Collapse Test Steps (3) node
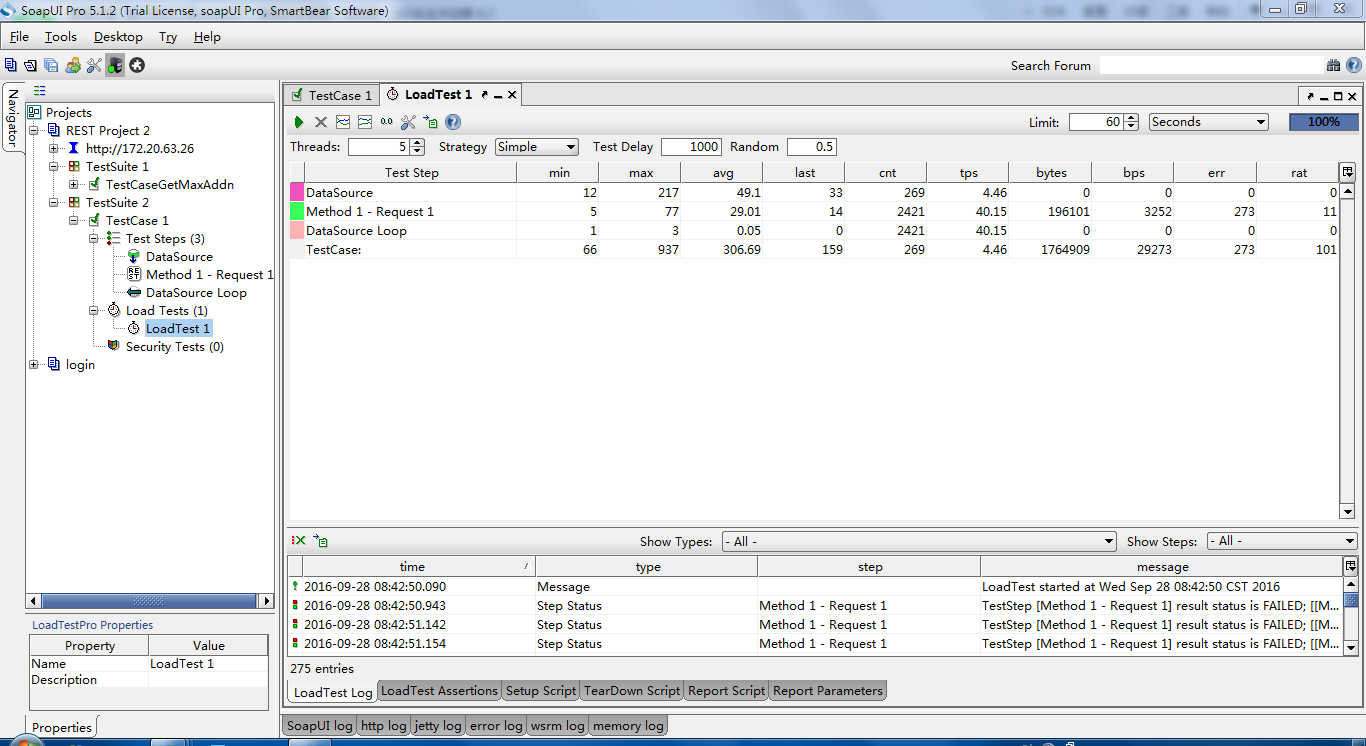The height and width of the screenshot is (746, 1366). 94,238
